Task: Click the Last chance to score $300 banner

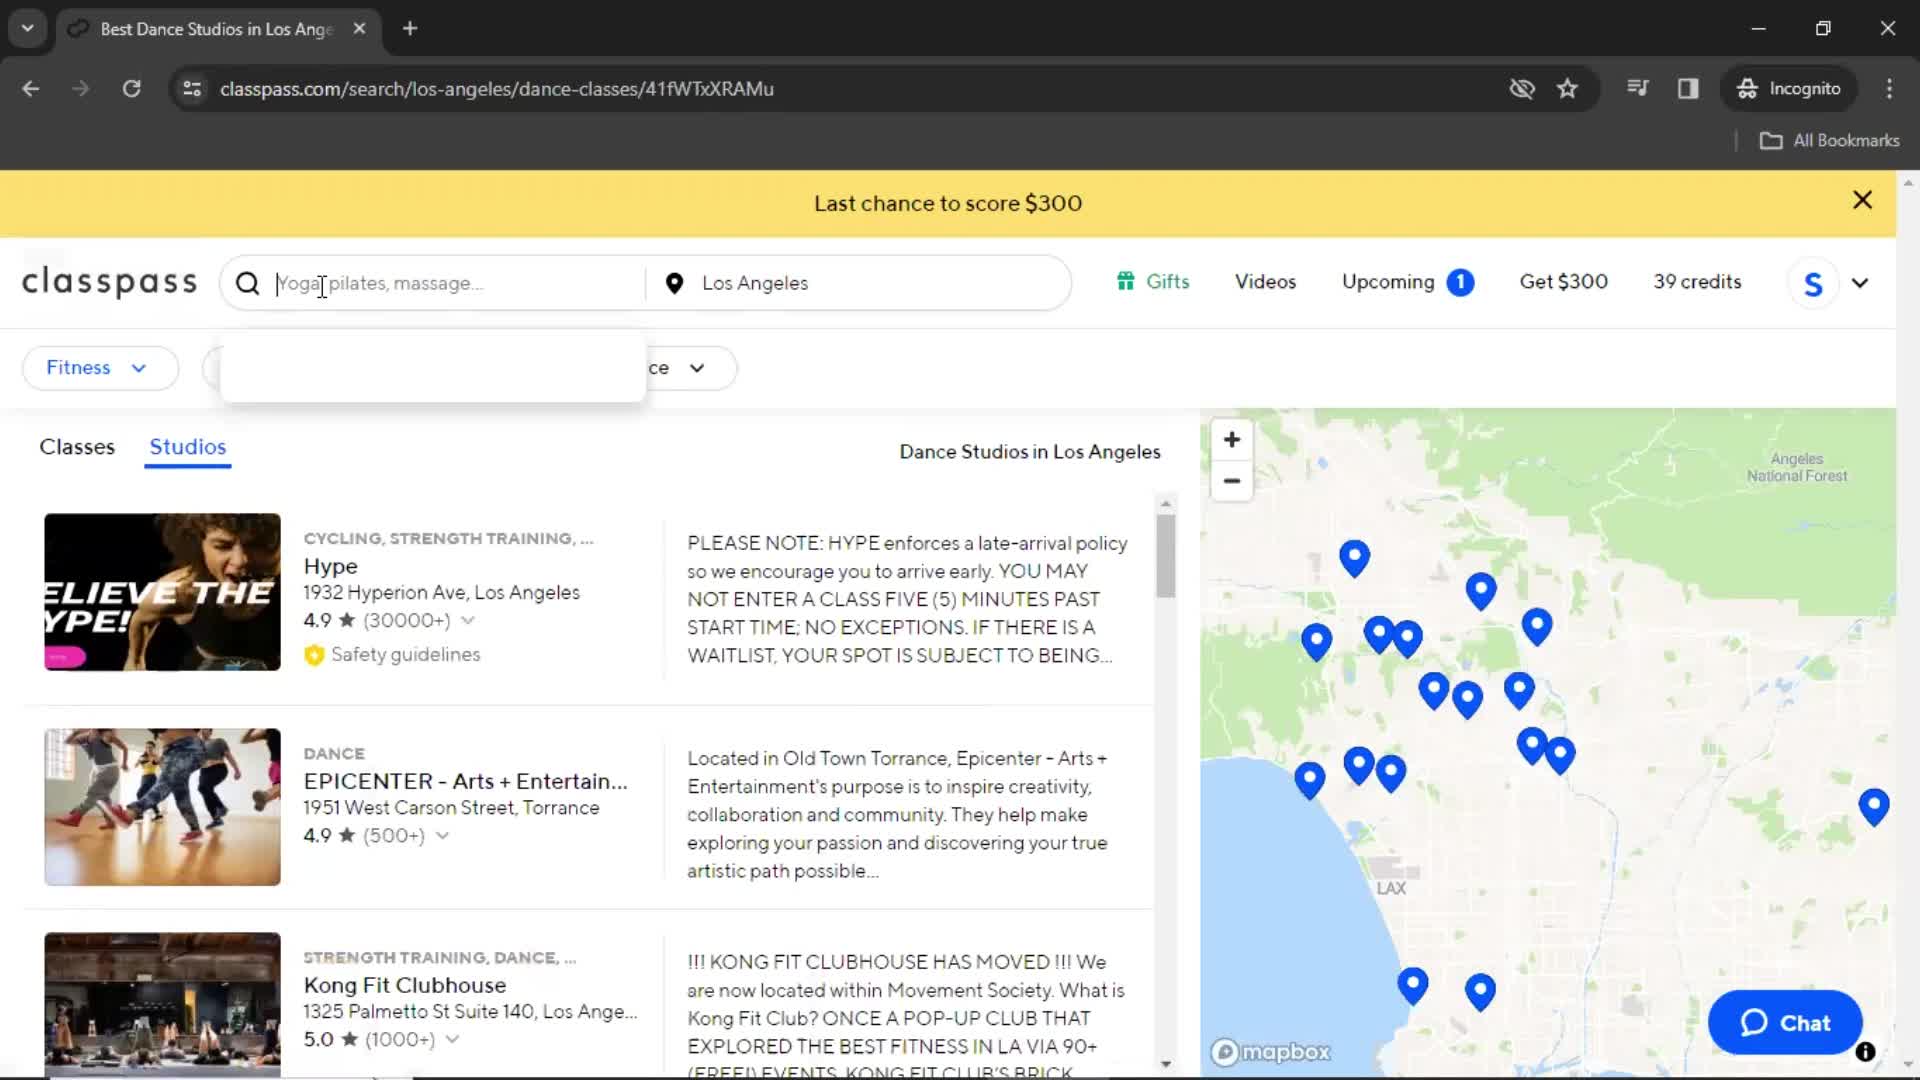Action: pos(947,203)
